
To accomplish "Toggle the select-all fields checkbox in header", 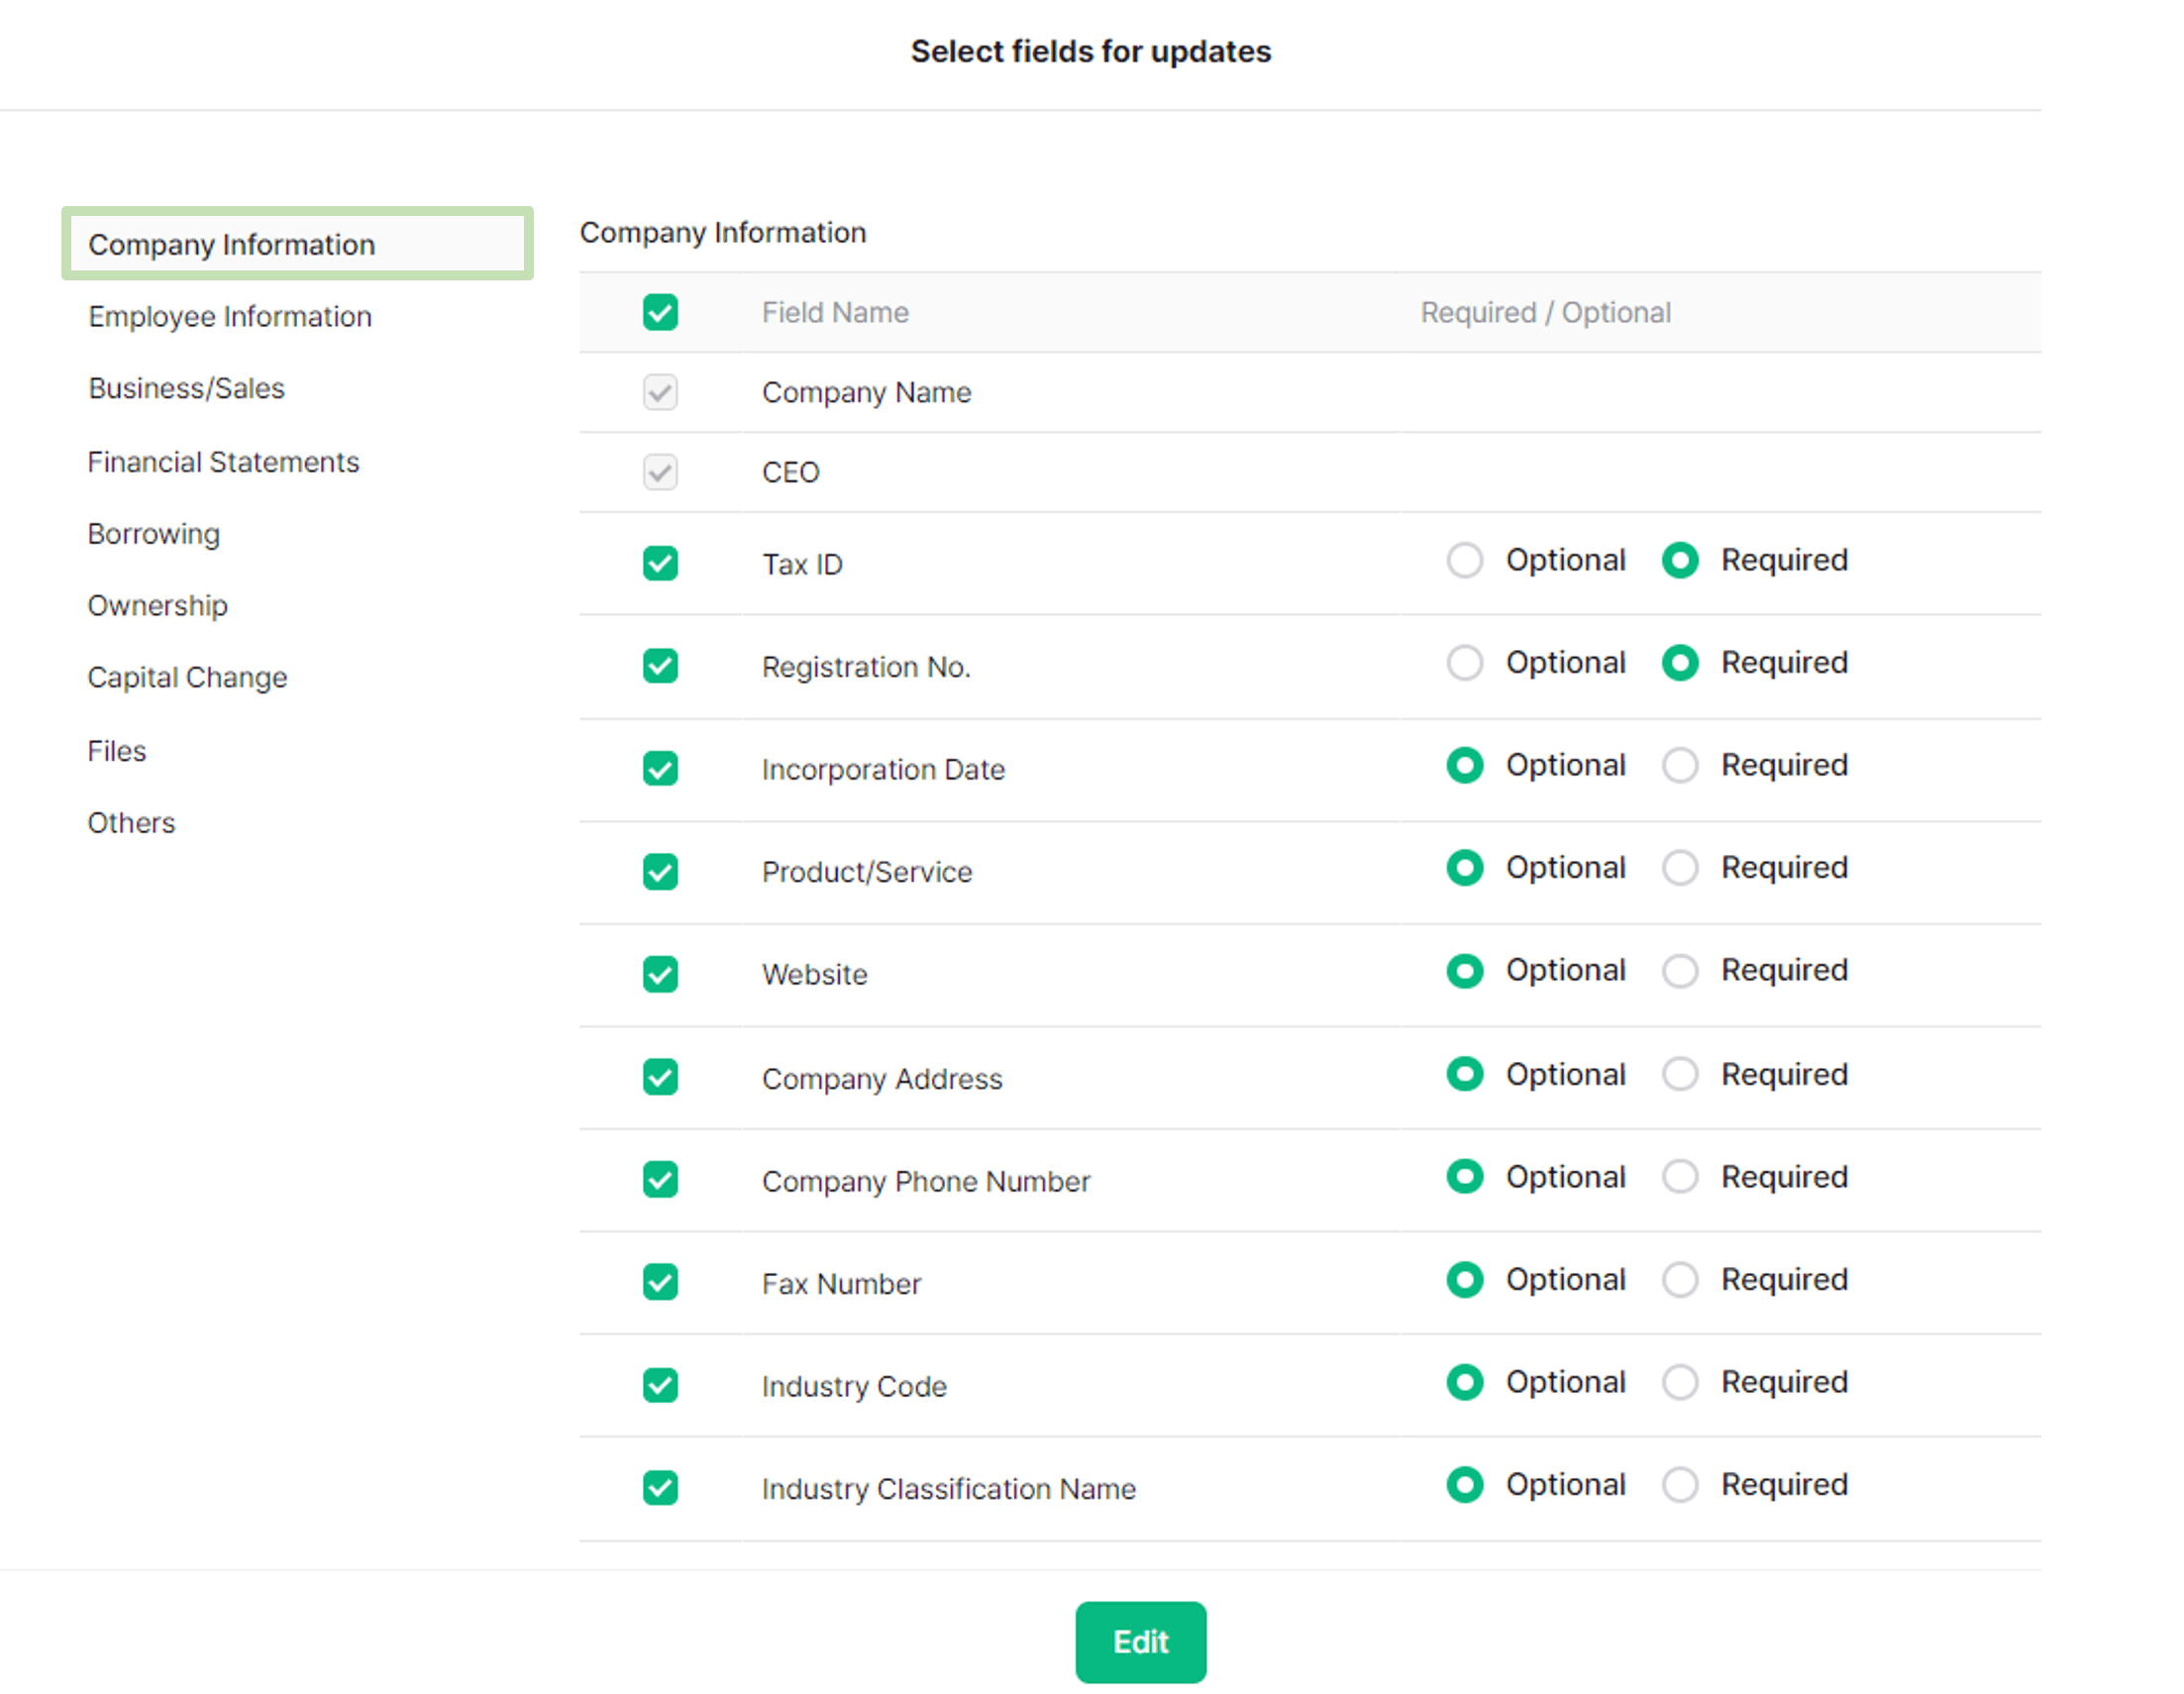I will point(660,312).
